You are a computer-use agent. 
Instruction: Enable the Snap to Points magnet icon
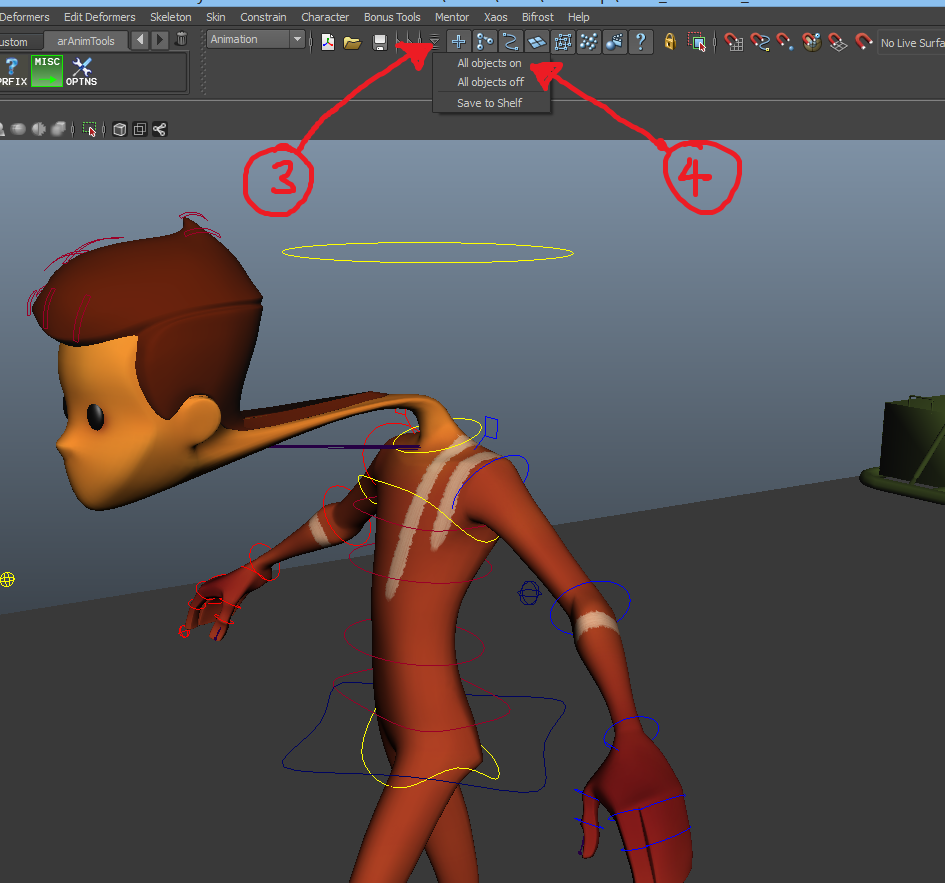pyautogui.click(x=787, y=42)
